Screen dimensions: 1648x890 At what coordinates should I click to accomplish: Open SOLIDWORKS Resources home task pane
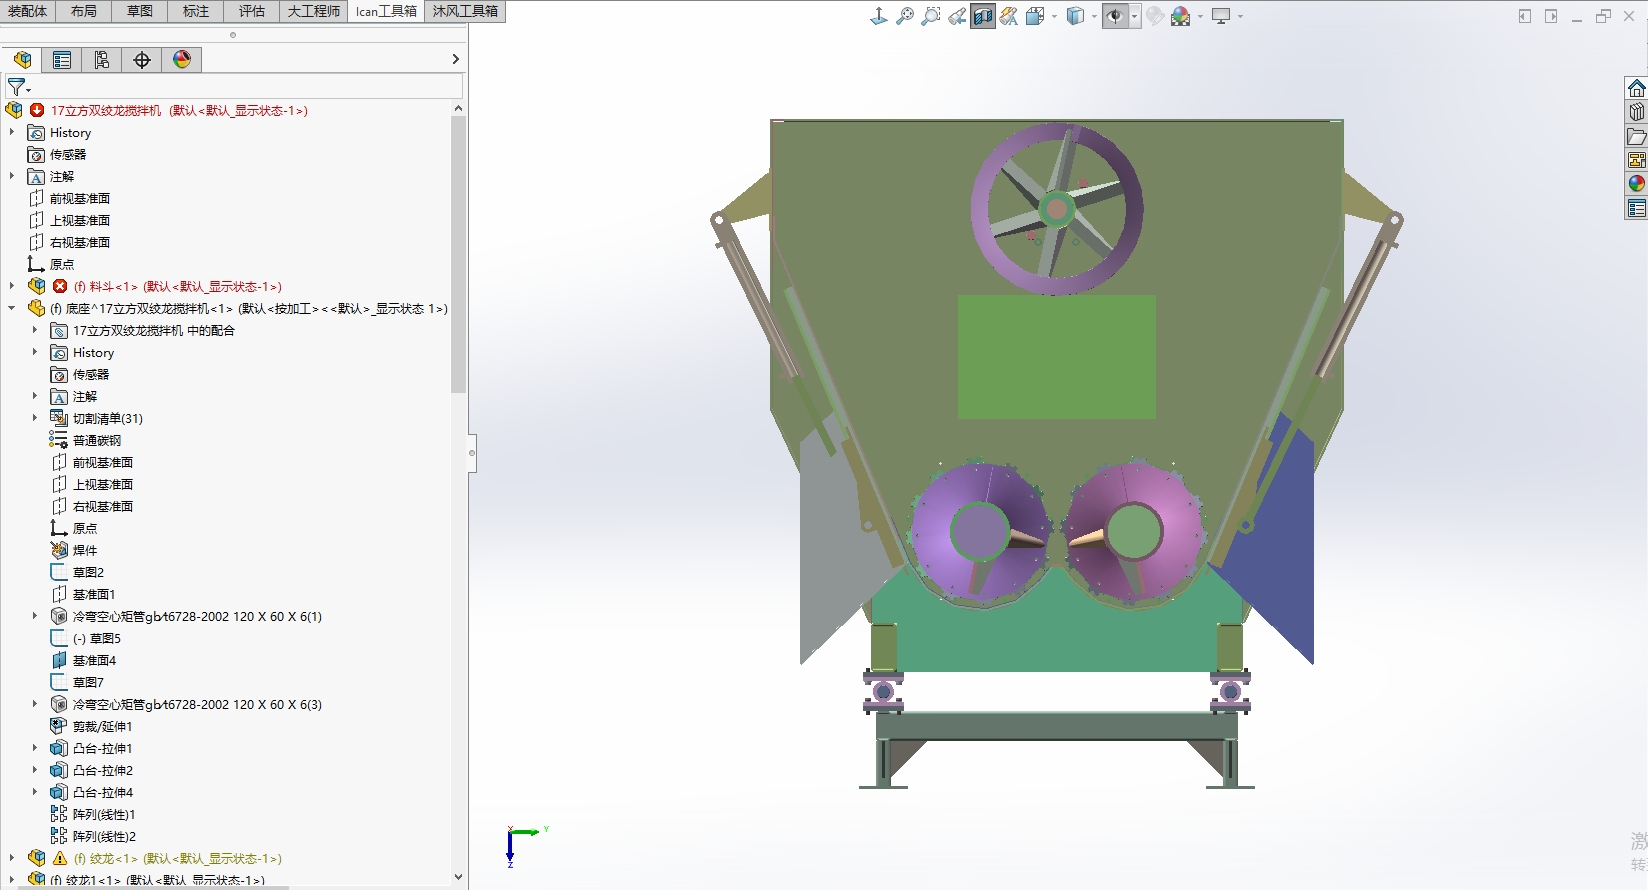1636,88
